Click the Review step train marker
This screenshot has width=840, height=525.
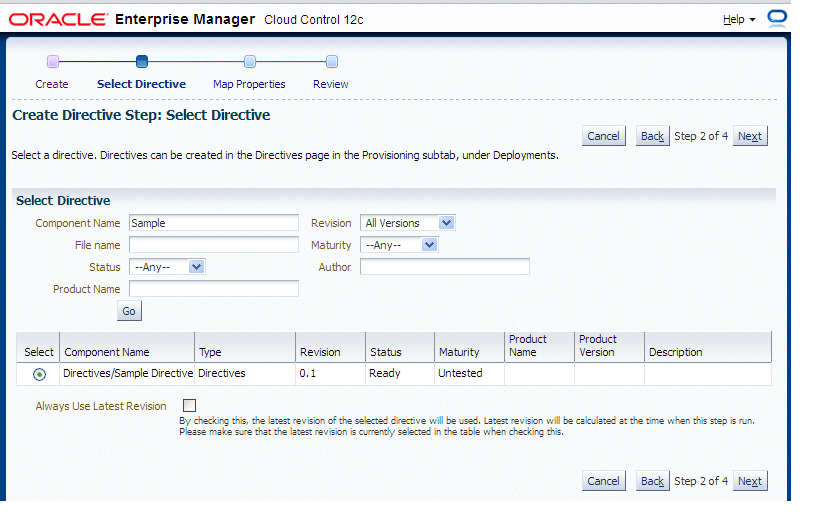click(x=332, y=62)
